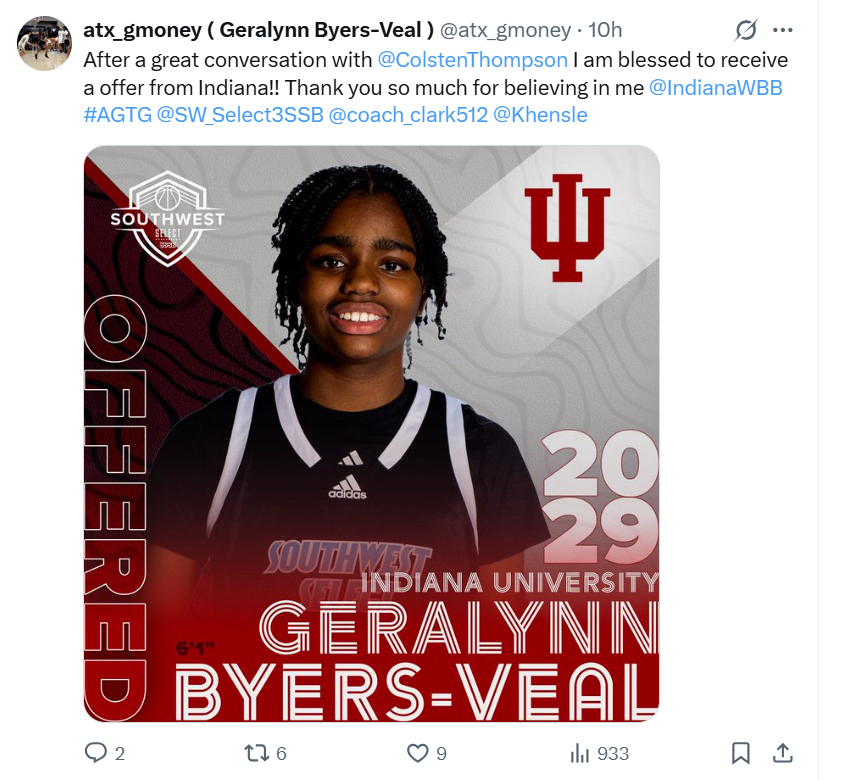Open atx_gmoney display name

click(x=258, y=30)
